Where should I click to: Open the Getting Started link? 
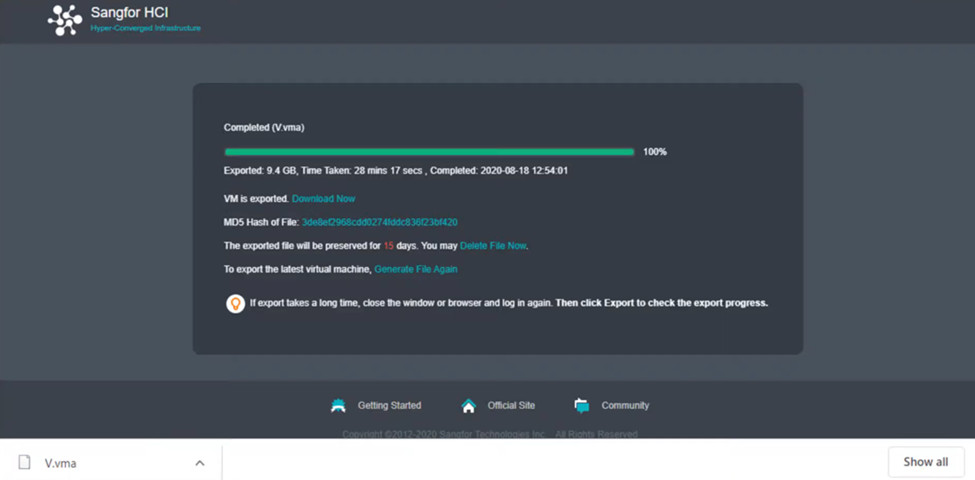tap(389, 405)
